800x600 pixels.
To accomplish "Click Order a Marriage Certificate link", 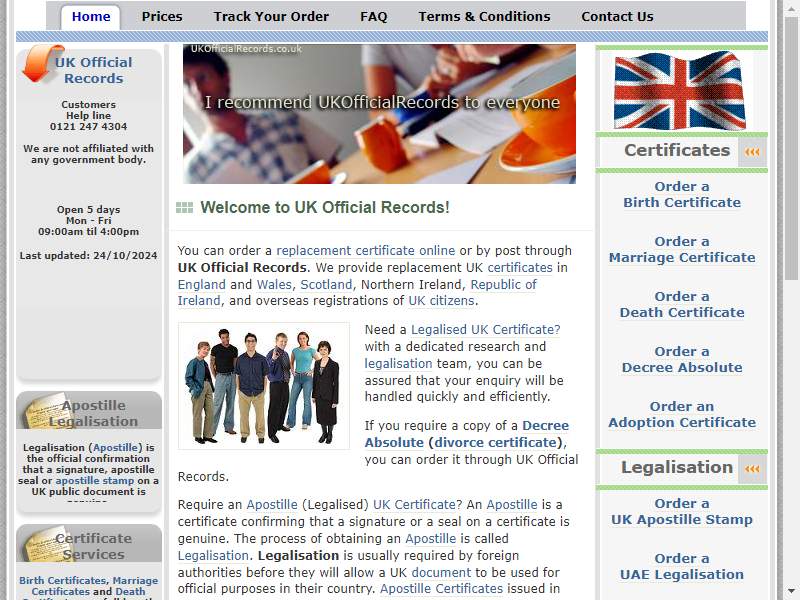I will tap(682, 249).
